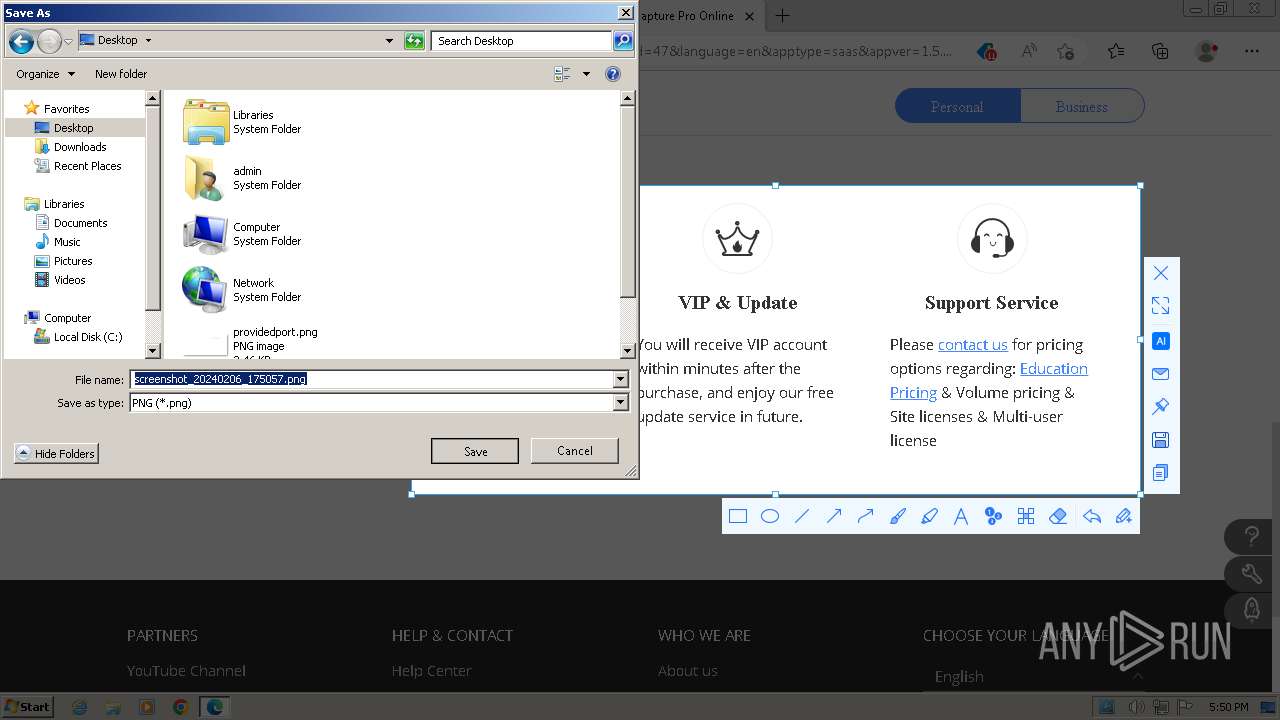Select Downloads in the Favorites tree
This screenshot has height=720, width=1280.
tap(80, 147)
